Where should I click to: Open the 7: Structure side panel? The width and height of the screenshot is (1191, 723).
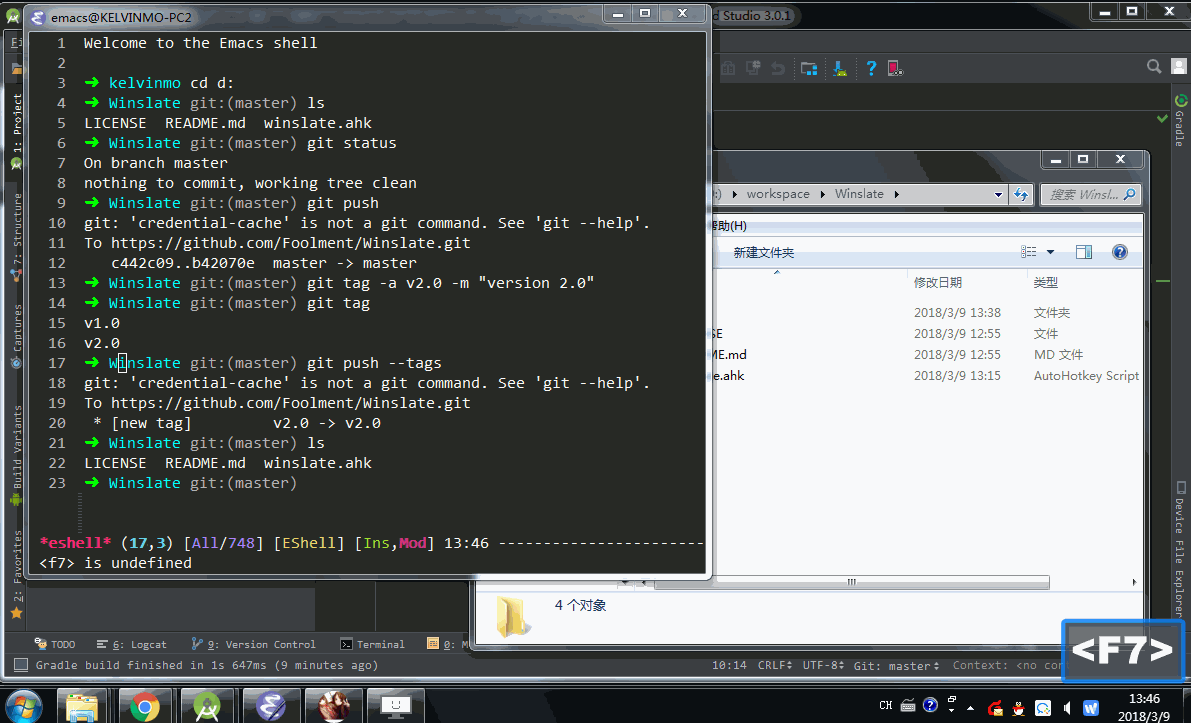[x=17, y=237]
